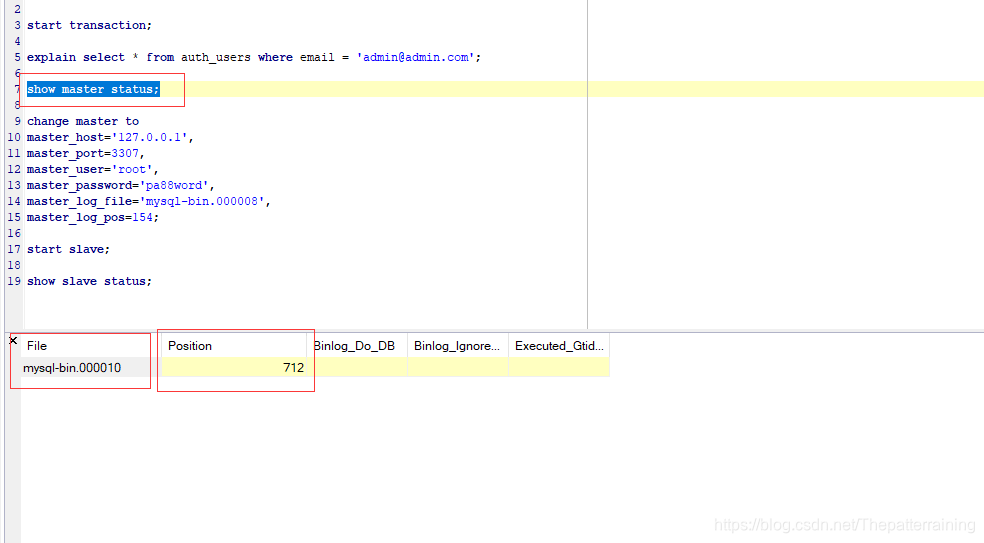
Task: Click the master_host='127.0.0.1' line
Action: (x=110, y=137)
